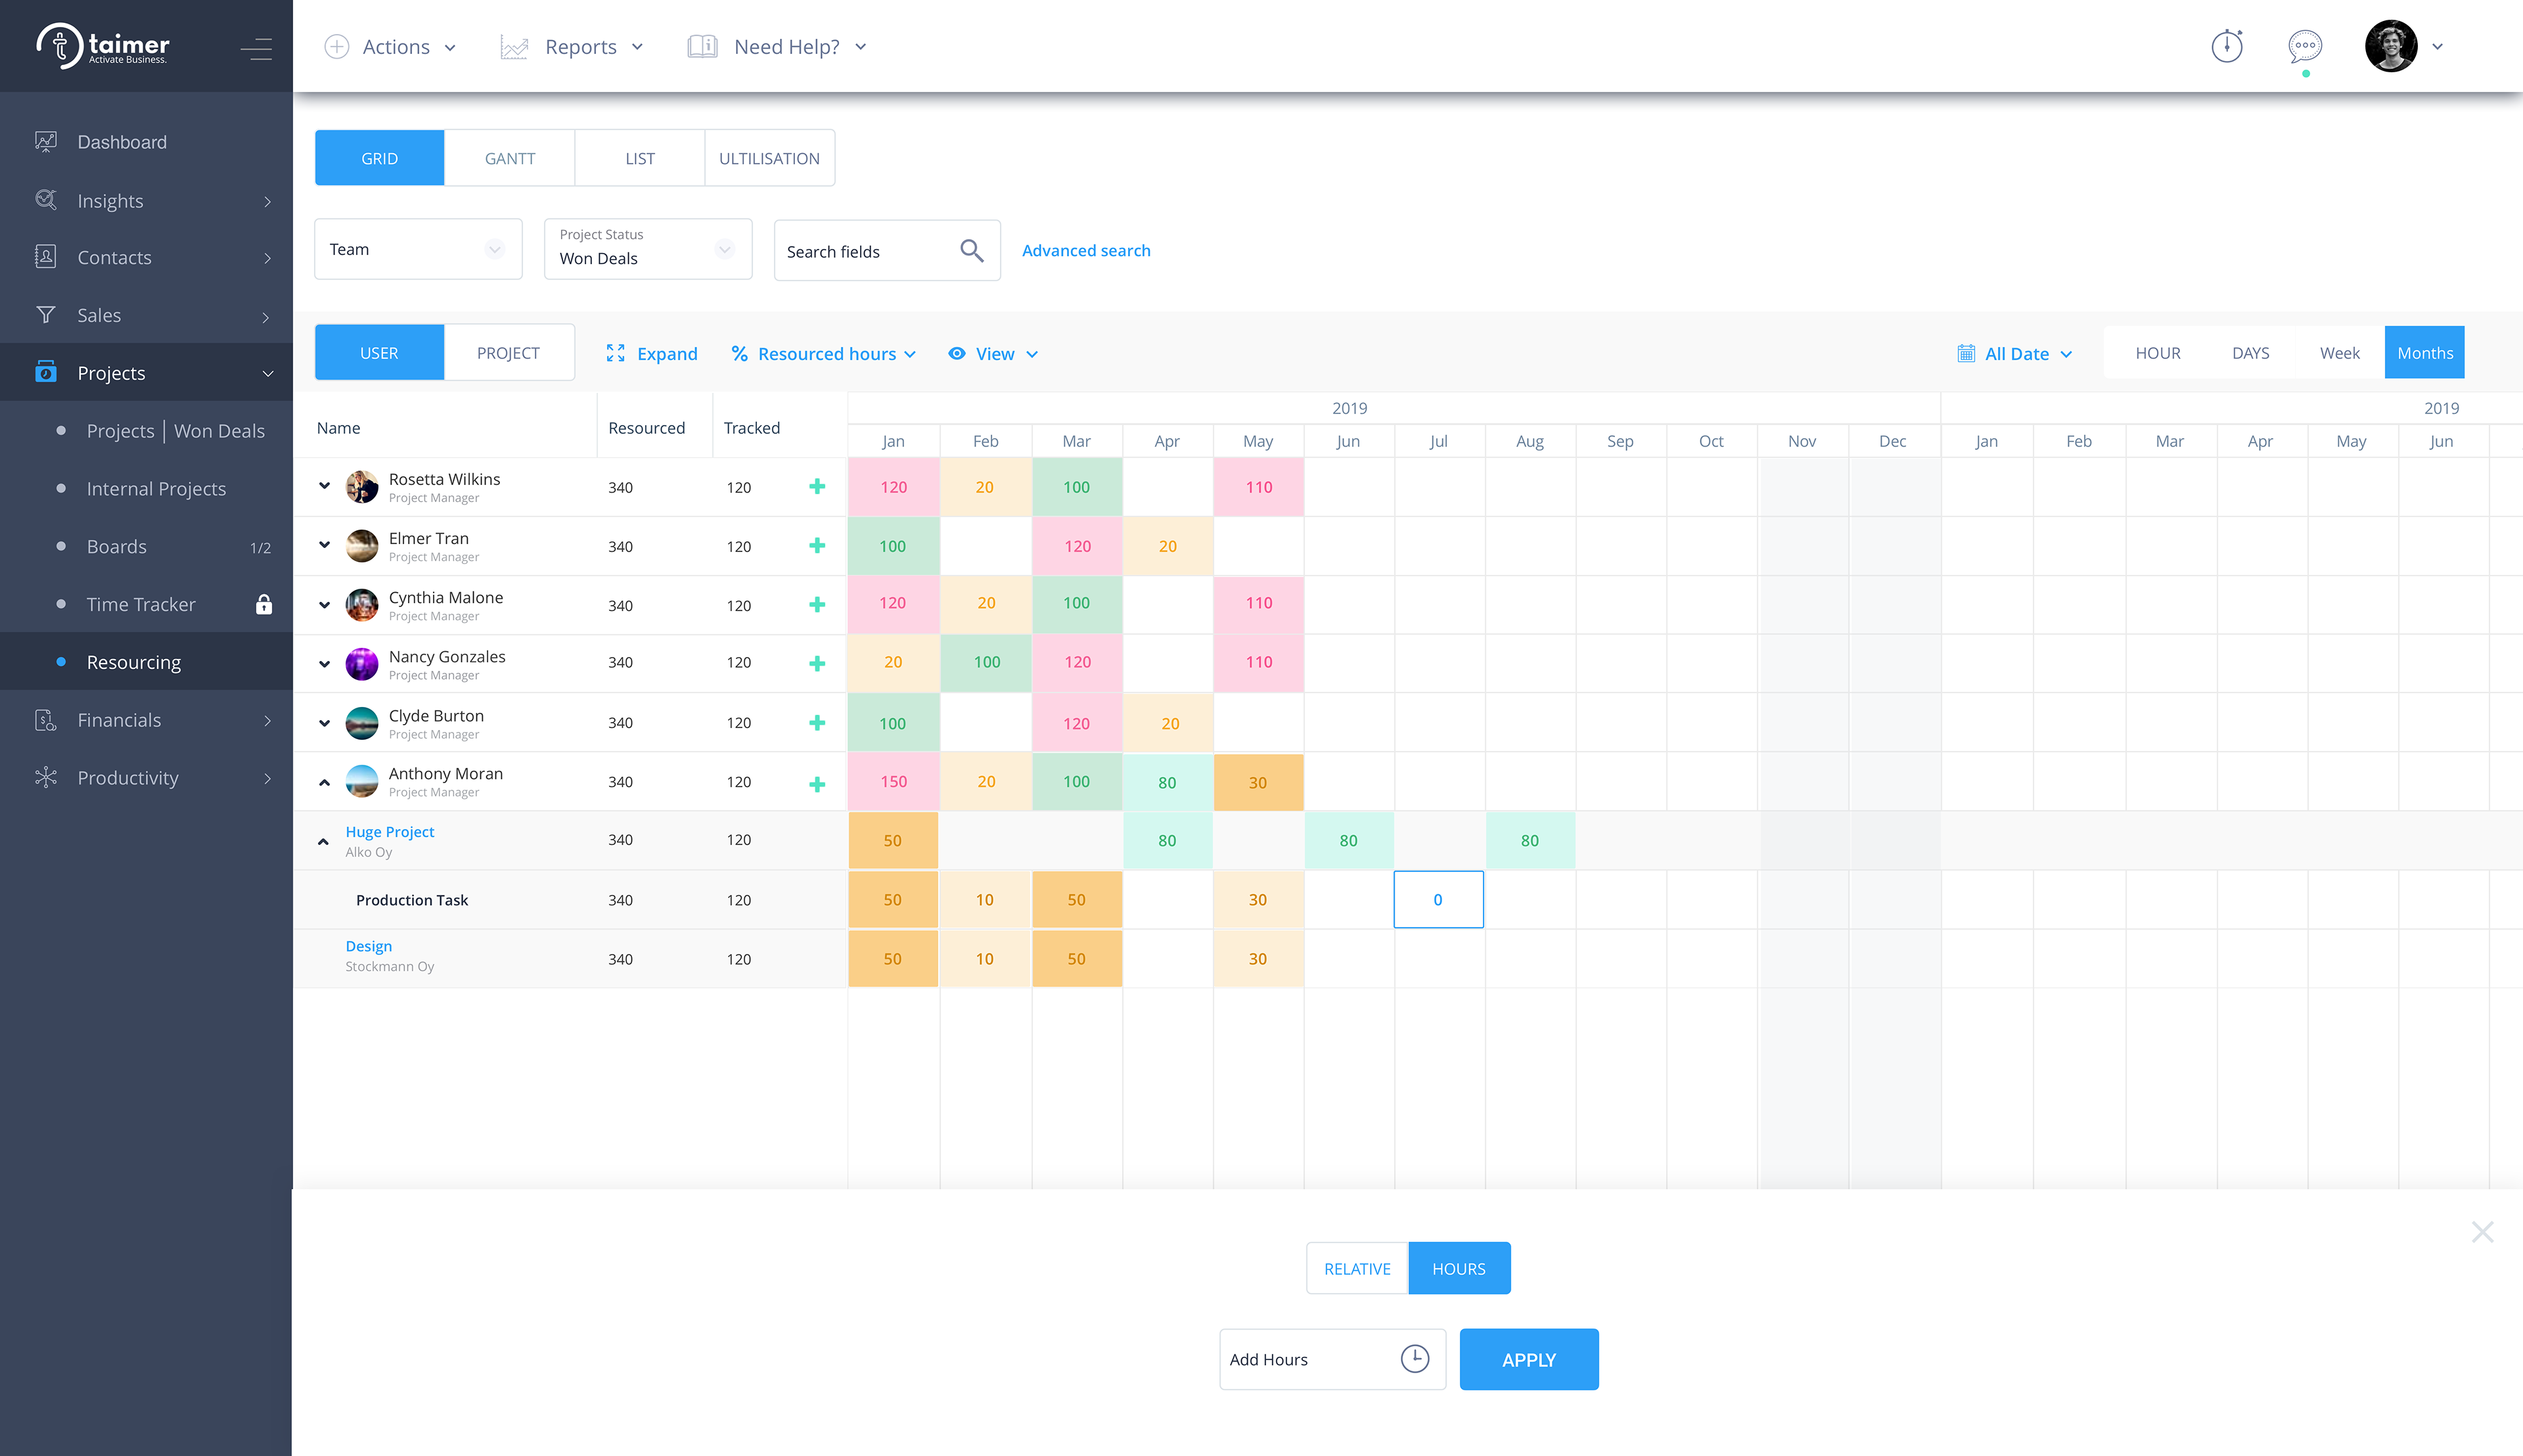The width and height of the screenshot is (2523, 1456).
Task: Open the ULTILISATION tab
Action: click(769, 158)
